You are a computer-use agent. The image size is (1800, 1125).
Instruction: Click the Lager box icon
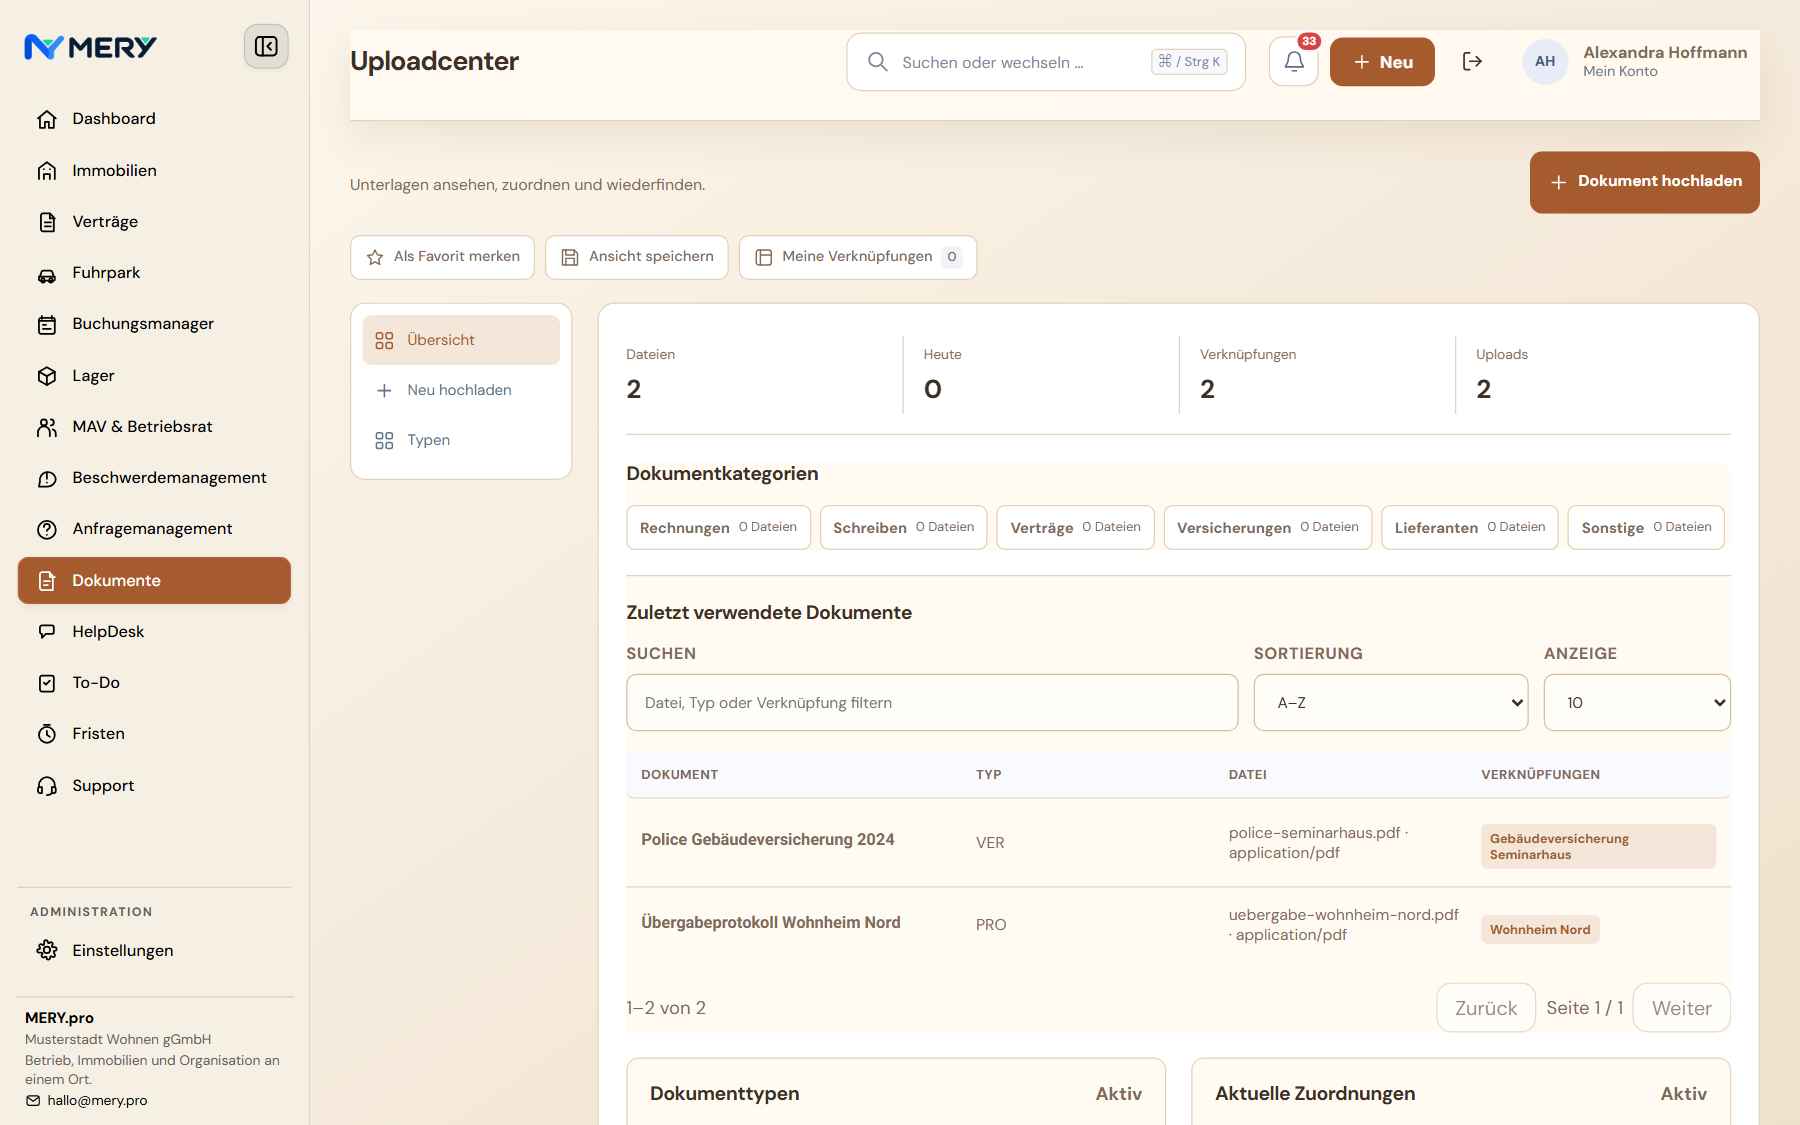point(47,376)
